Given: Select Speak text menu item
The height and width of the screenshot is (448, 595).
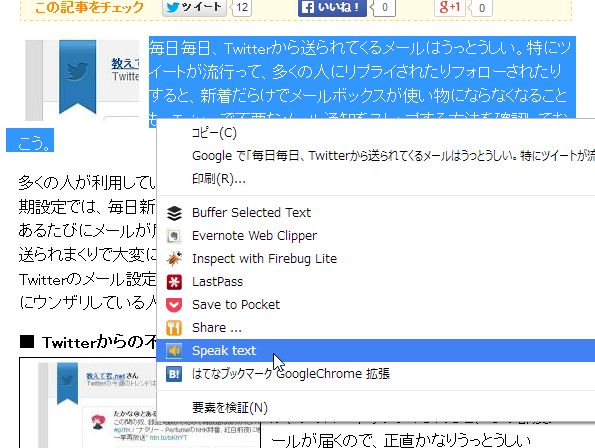Looking at the screenshot, I should coord(376,351).
